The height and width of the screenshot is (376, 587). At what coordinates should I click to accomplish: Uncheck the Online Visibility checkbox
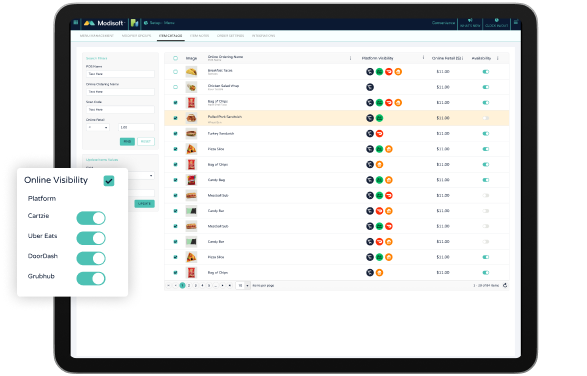tap(109, 181)
